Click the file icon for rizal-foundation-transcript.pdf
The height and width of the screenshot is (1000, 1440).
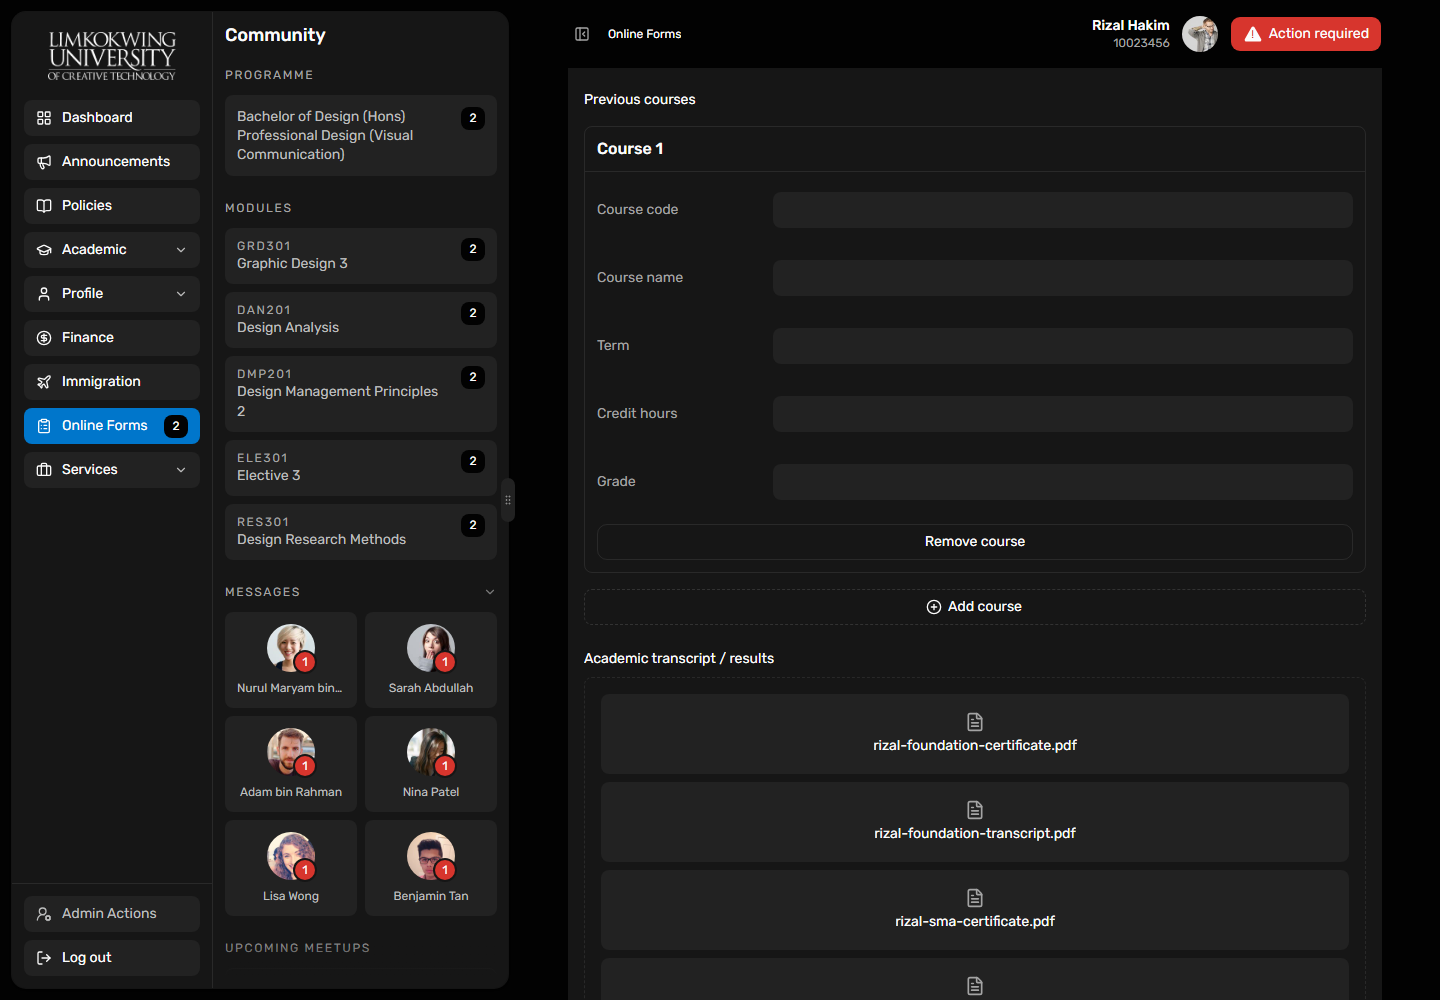click(975, 810)
